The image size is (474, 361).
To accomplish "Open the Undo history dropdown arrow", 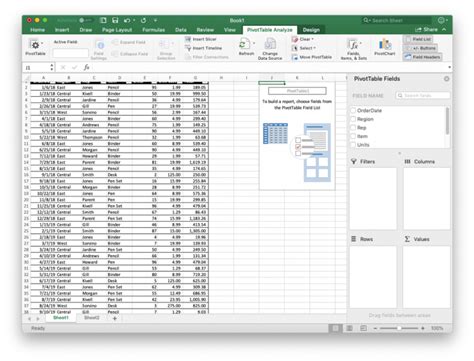I will [134, 20].
